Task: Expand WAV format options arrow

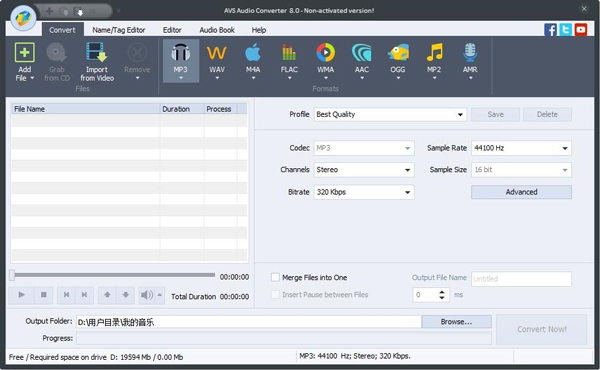Action: click(x=217, y=78)
